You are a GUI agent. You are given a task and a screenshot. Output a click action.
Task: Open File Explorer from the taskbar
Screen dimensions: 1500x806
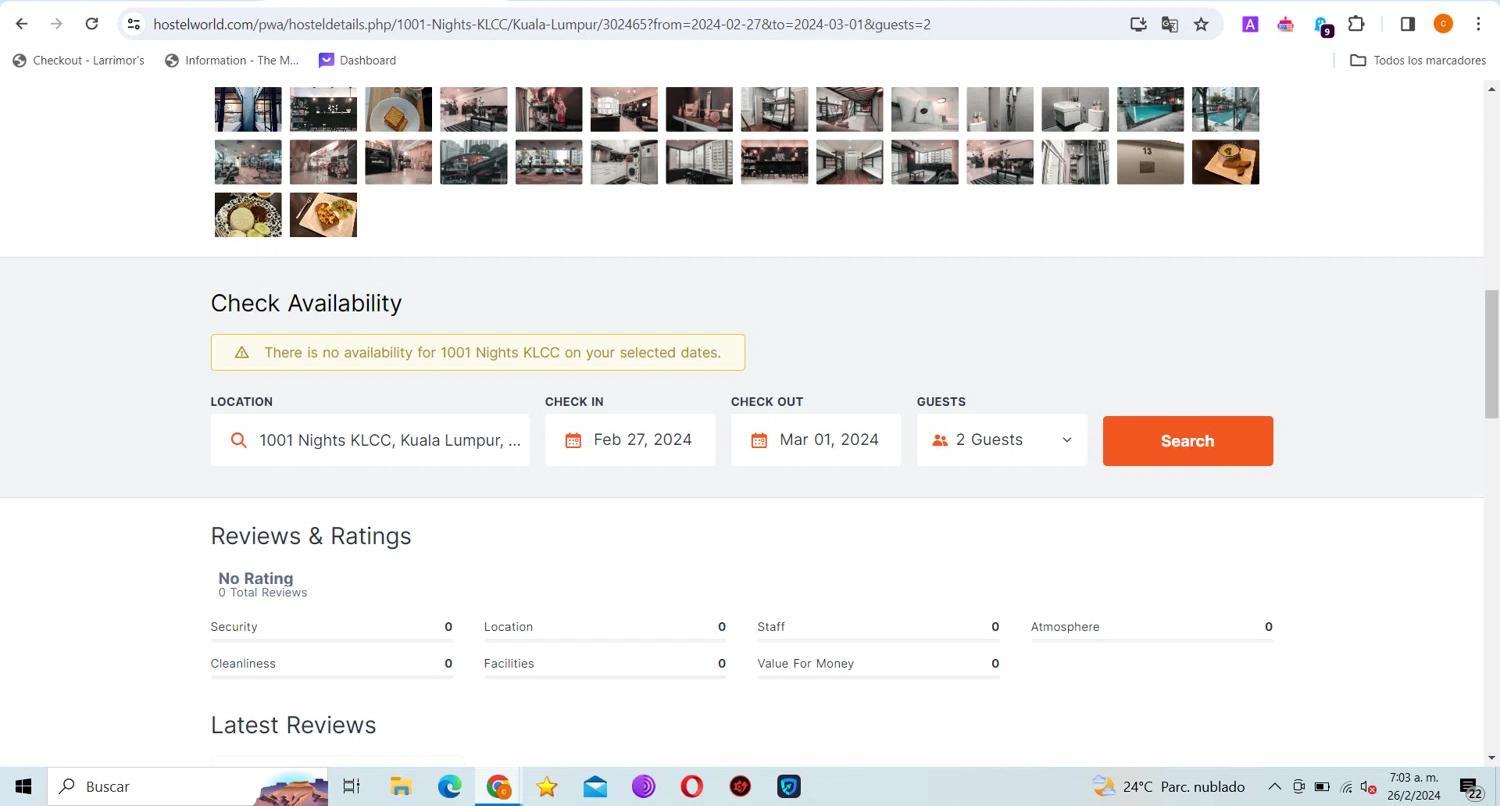(401, 787)
